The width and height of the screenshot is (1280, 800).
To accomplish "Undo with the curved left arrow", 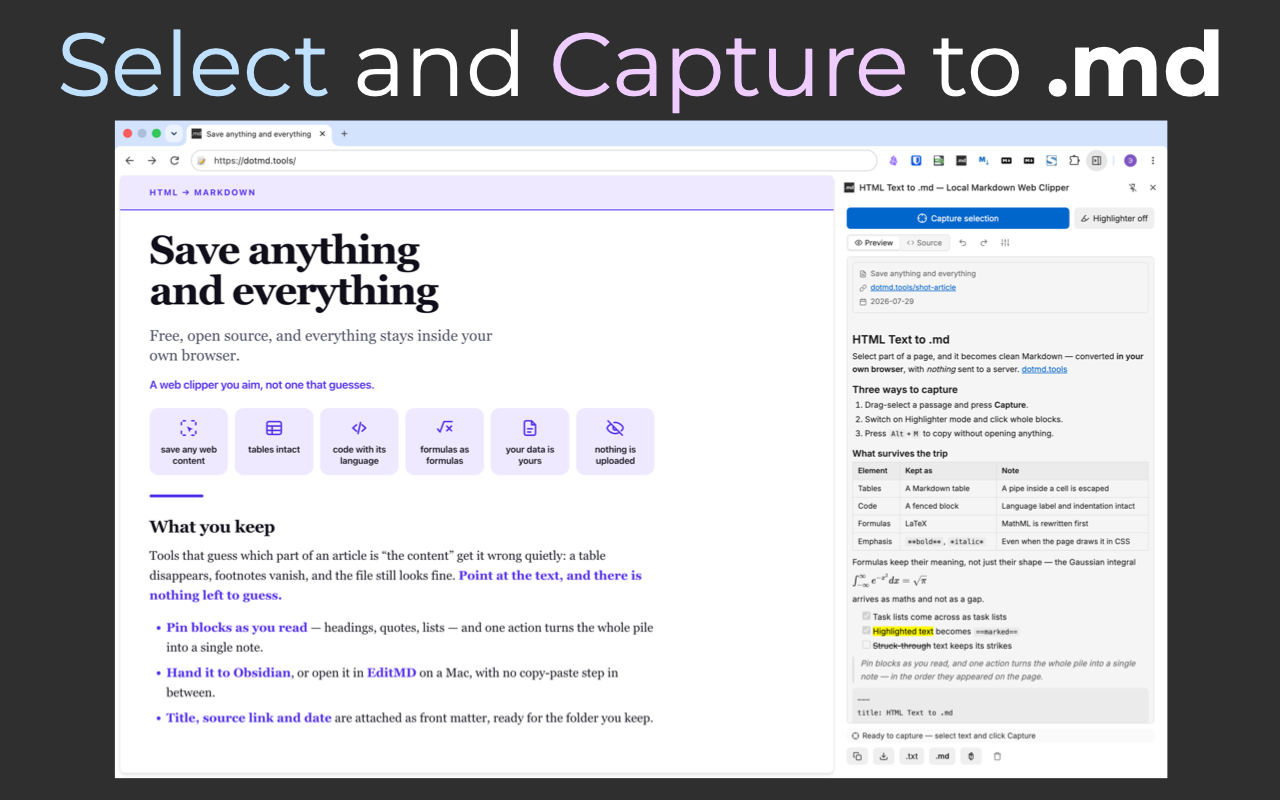I will 963,243.
